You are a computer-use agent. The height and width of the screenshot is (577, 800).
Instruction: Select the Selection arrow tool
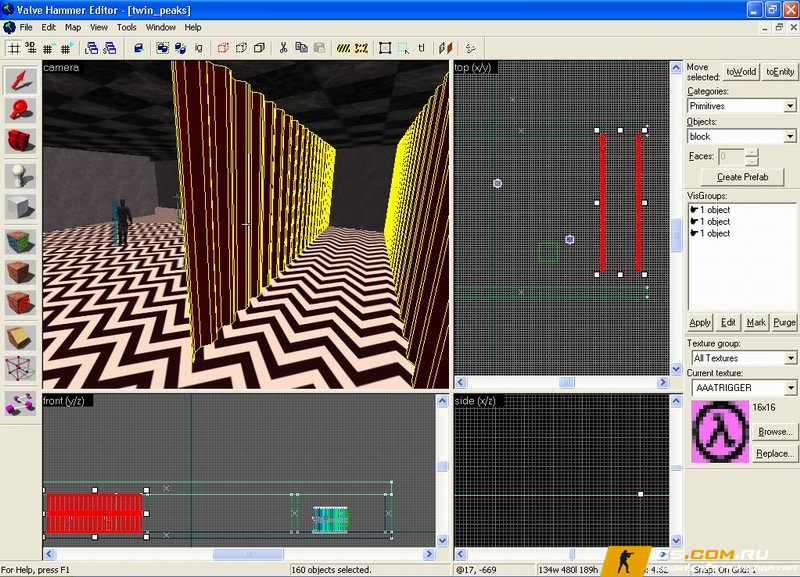(20, 80)
